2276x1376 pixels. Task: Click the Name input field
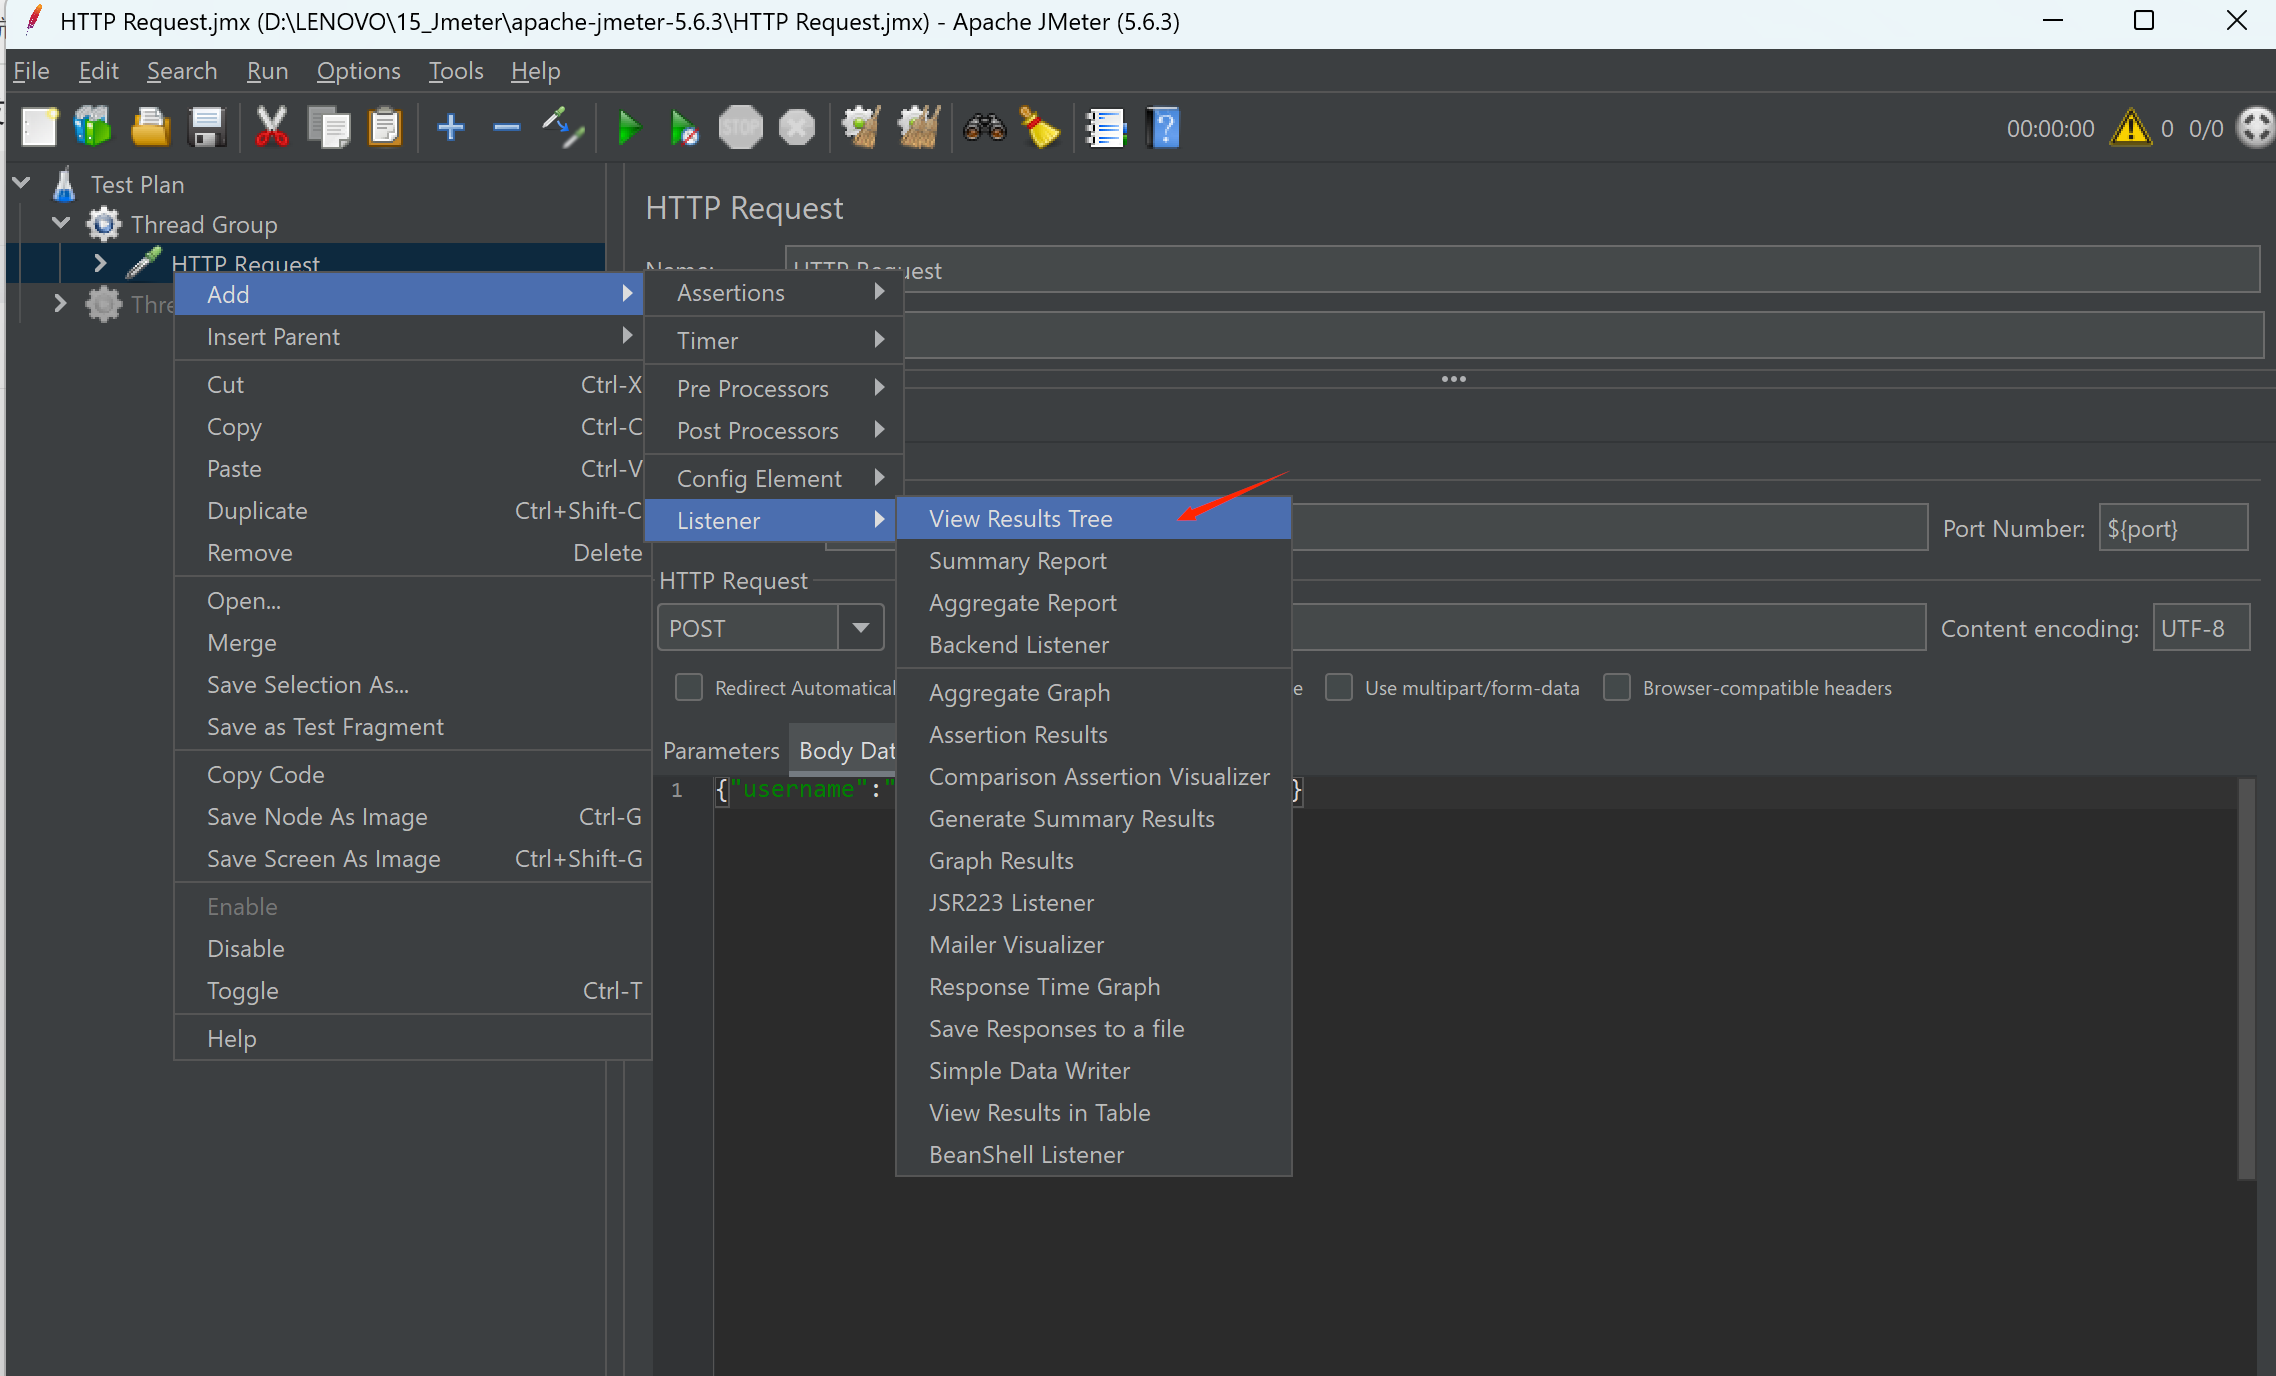pos(1522,270)
